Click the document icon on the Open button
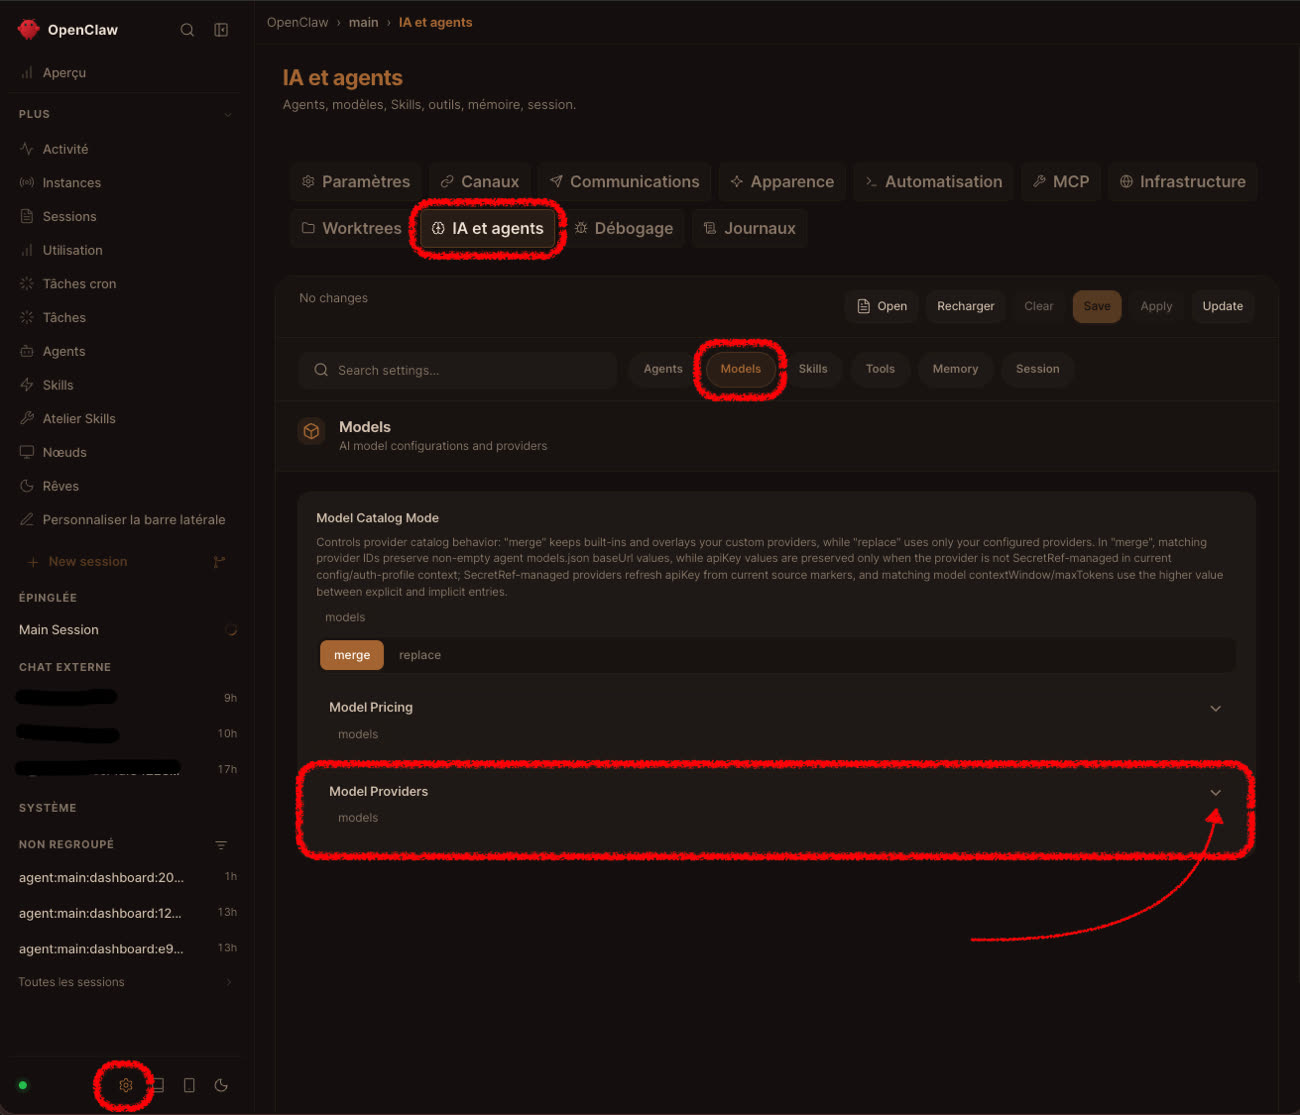Screen dimensions: 1300x1115 [x=864, y=306]
